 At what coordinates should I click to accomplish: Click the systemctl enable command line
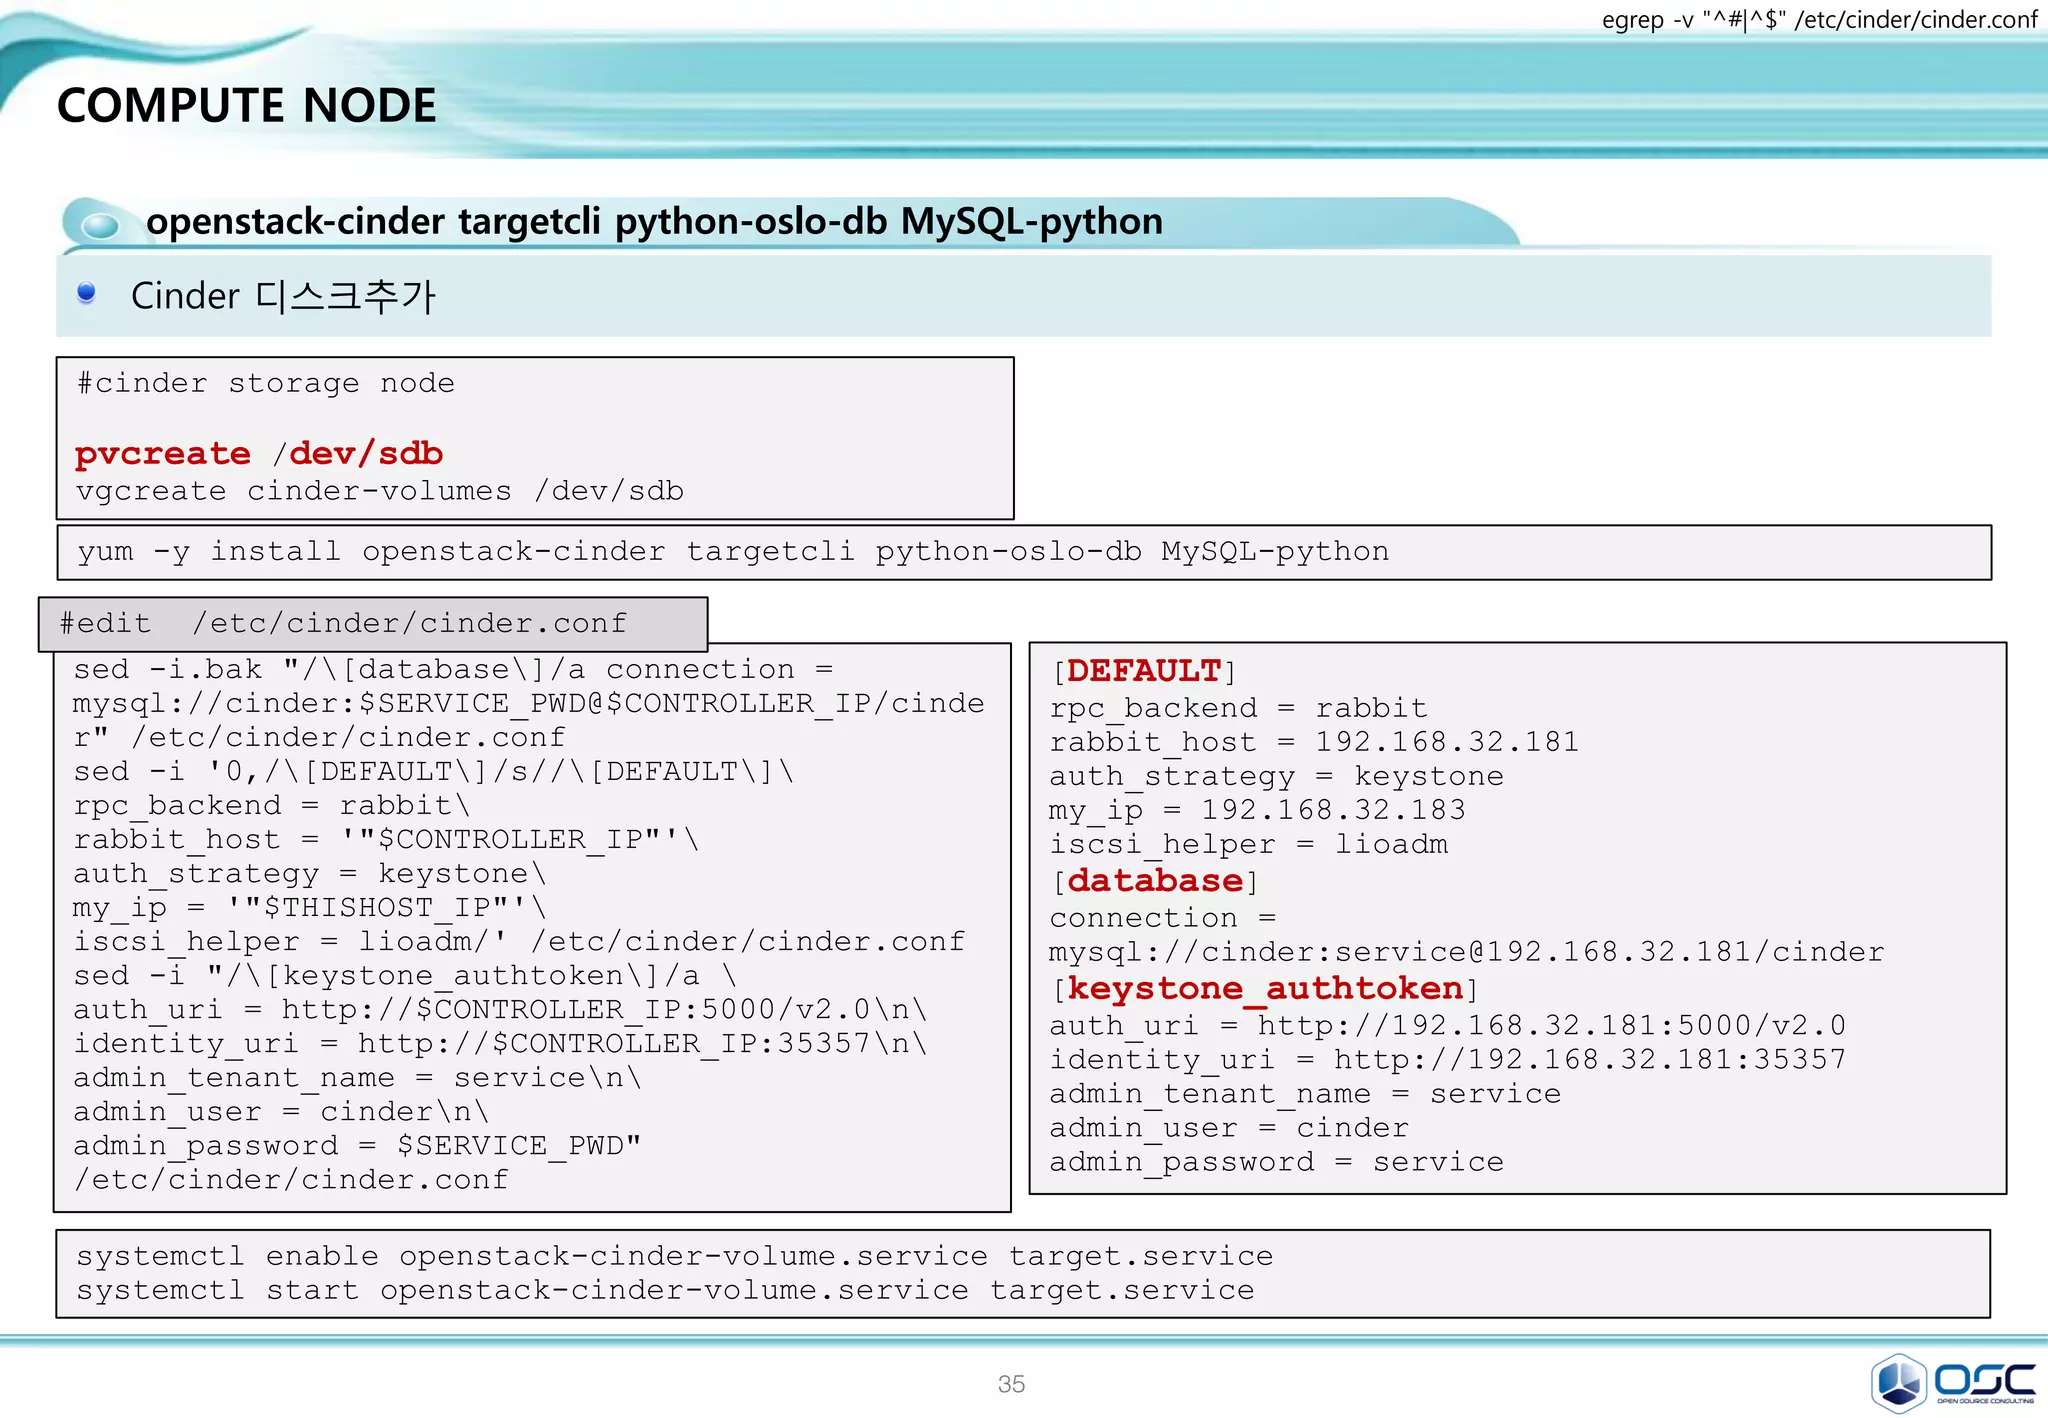point(675,1256)
